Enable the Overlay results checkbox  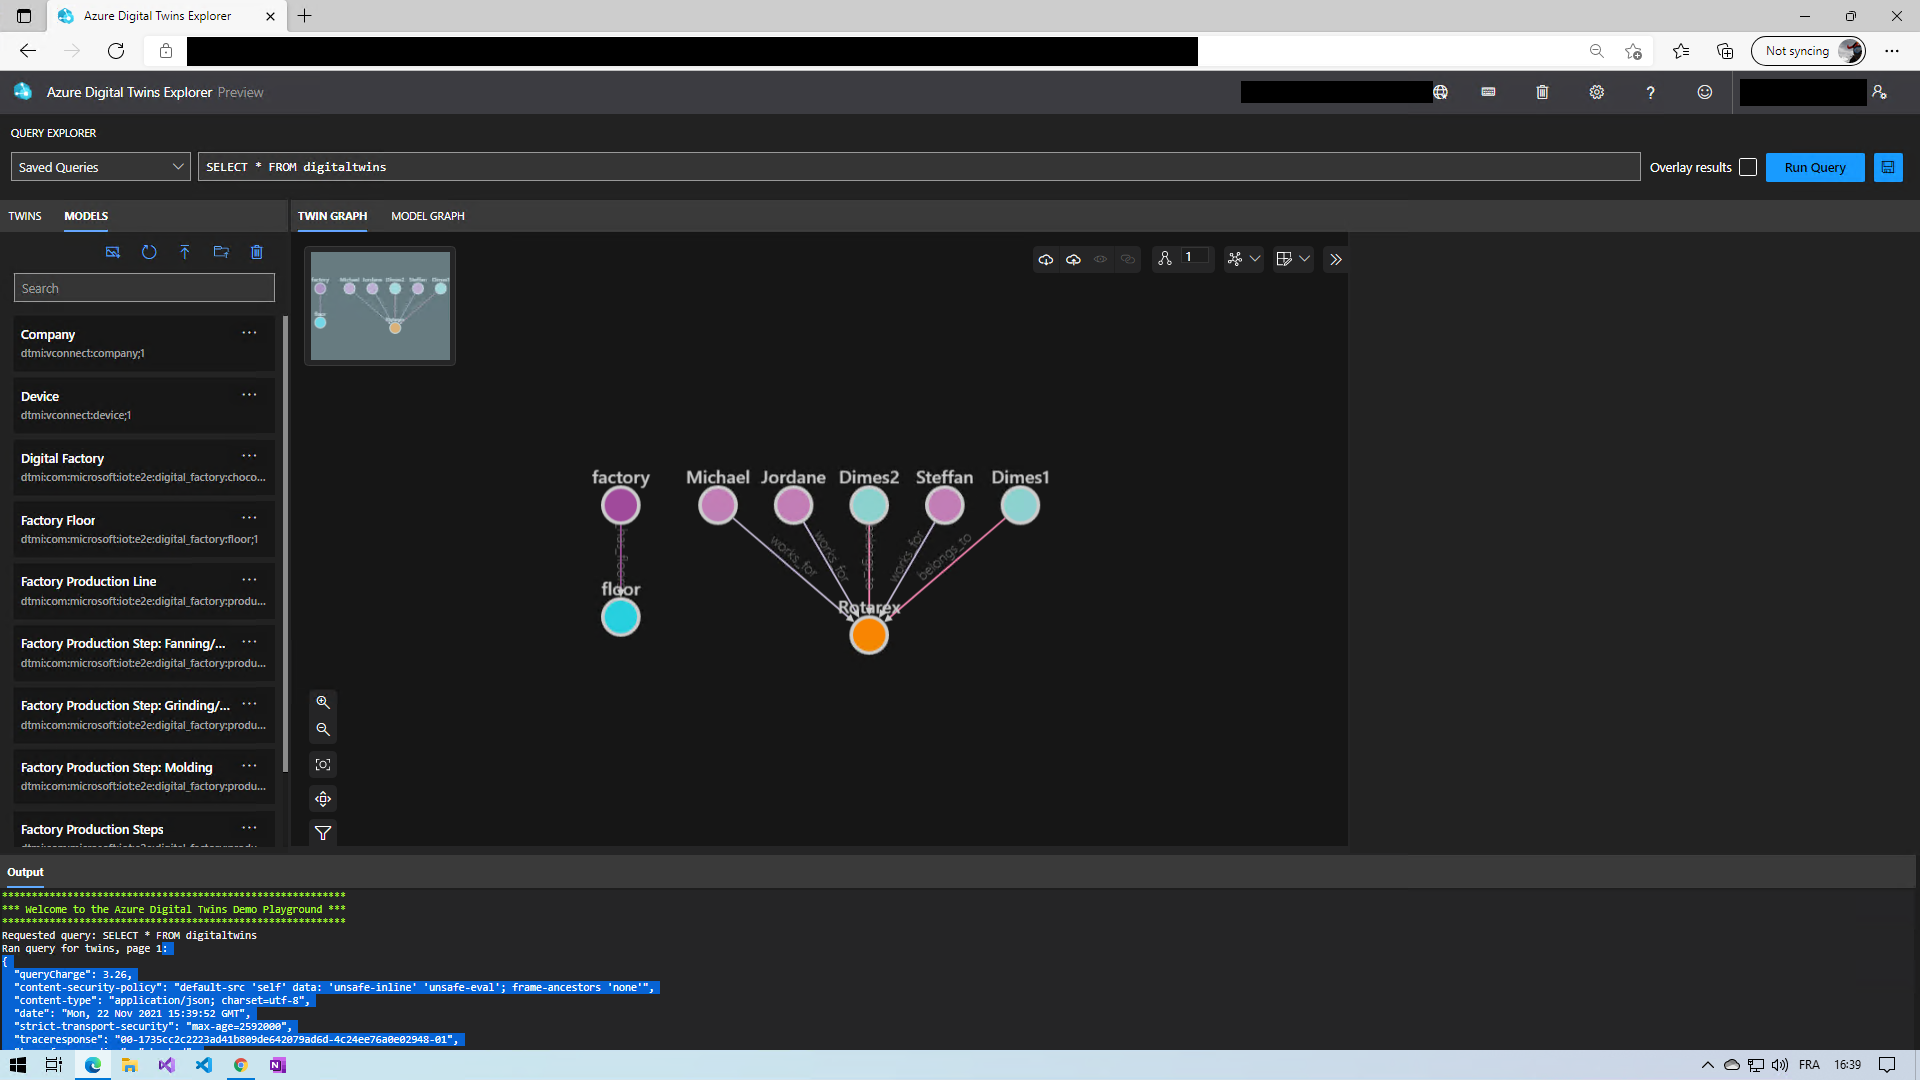coord(1748,167)
